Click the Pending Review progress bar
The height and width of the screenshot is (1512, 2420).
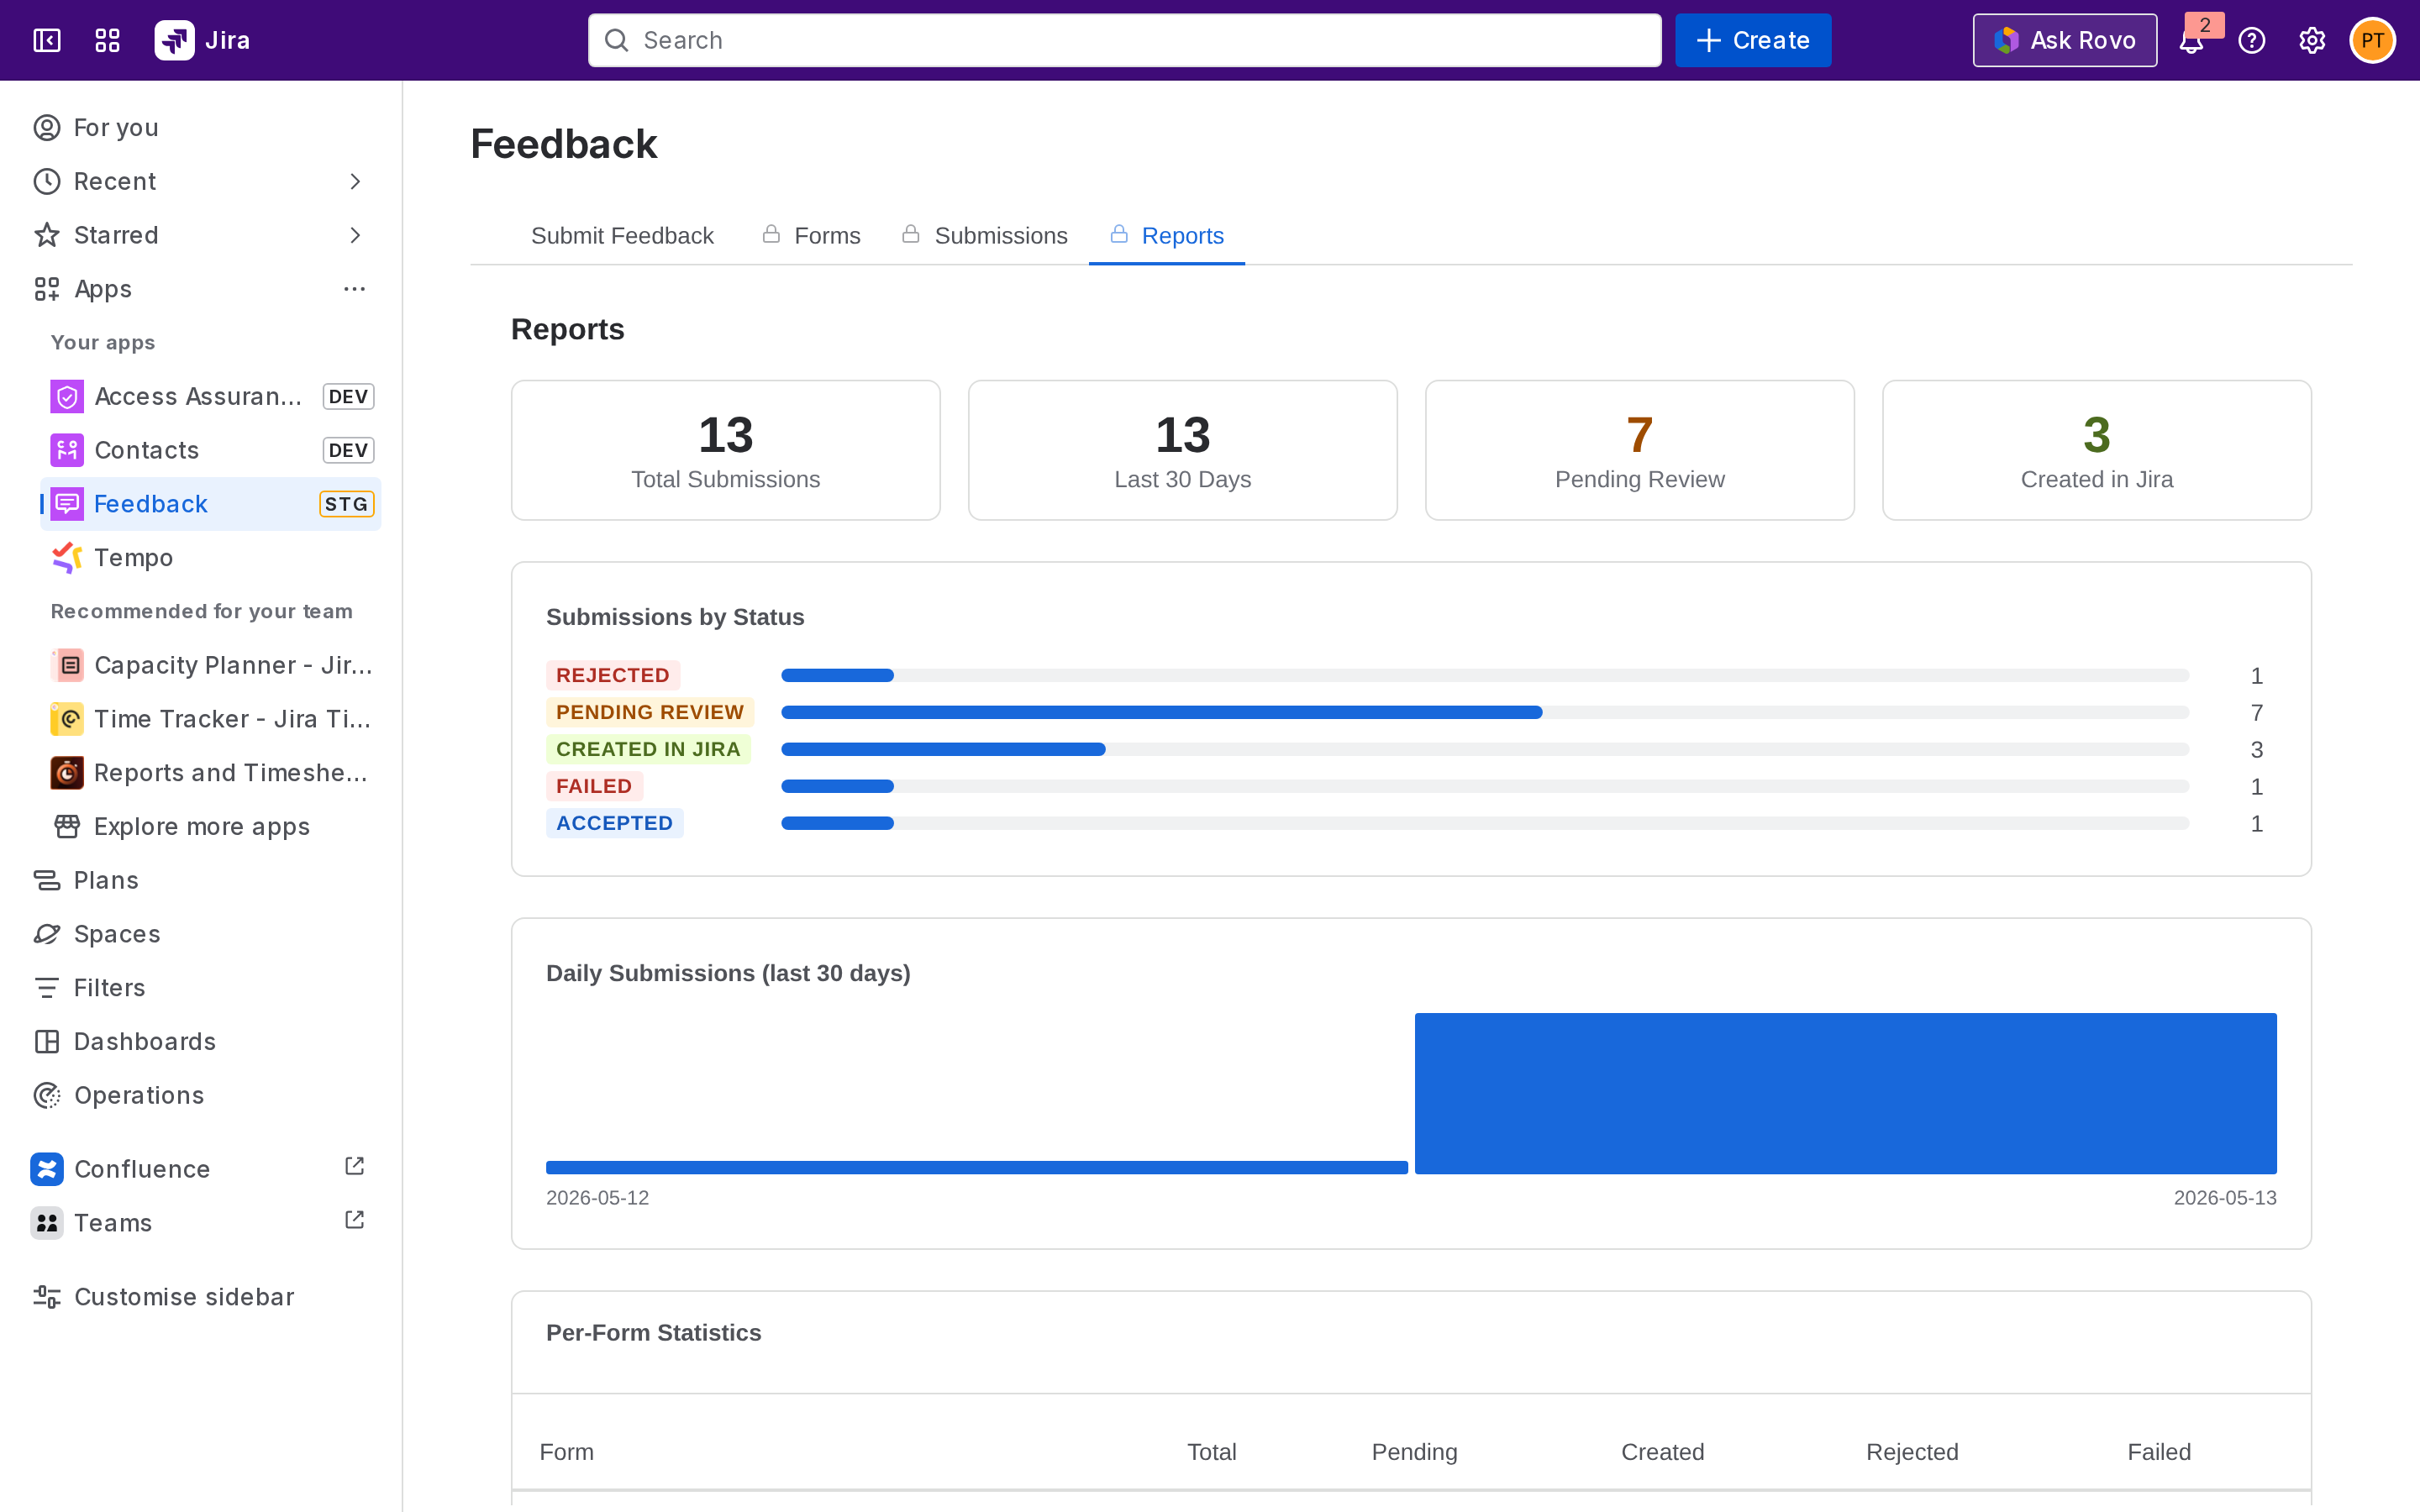(1485, 712)
